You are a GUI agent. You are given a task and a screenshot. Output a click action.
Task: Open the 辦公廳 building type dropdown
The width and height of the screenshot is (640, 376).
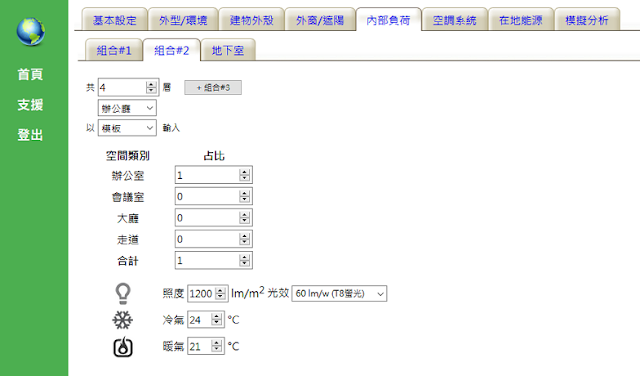click(127, 108)
